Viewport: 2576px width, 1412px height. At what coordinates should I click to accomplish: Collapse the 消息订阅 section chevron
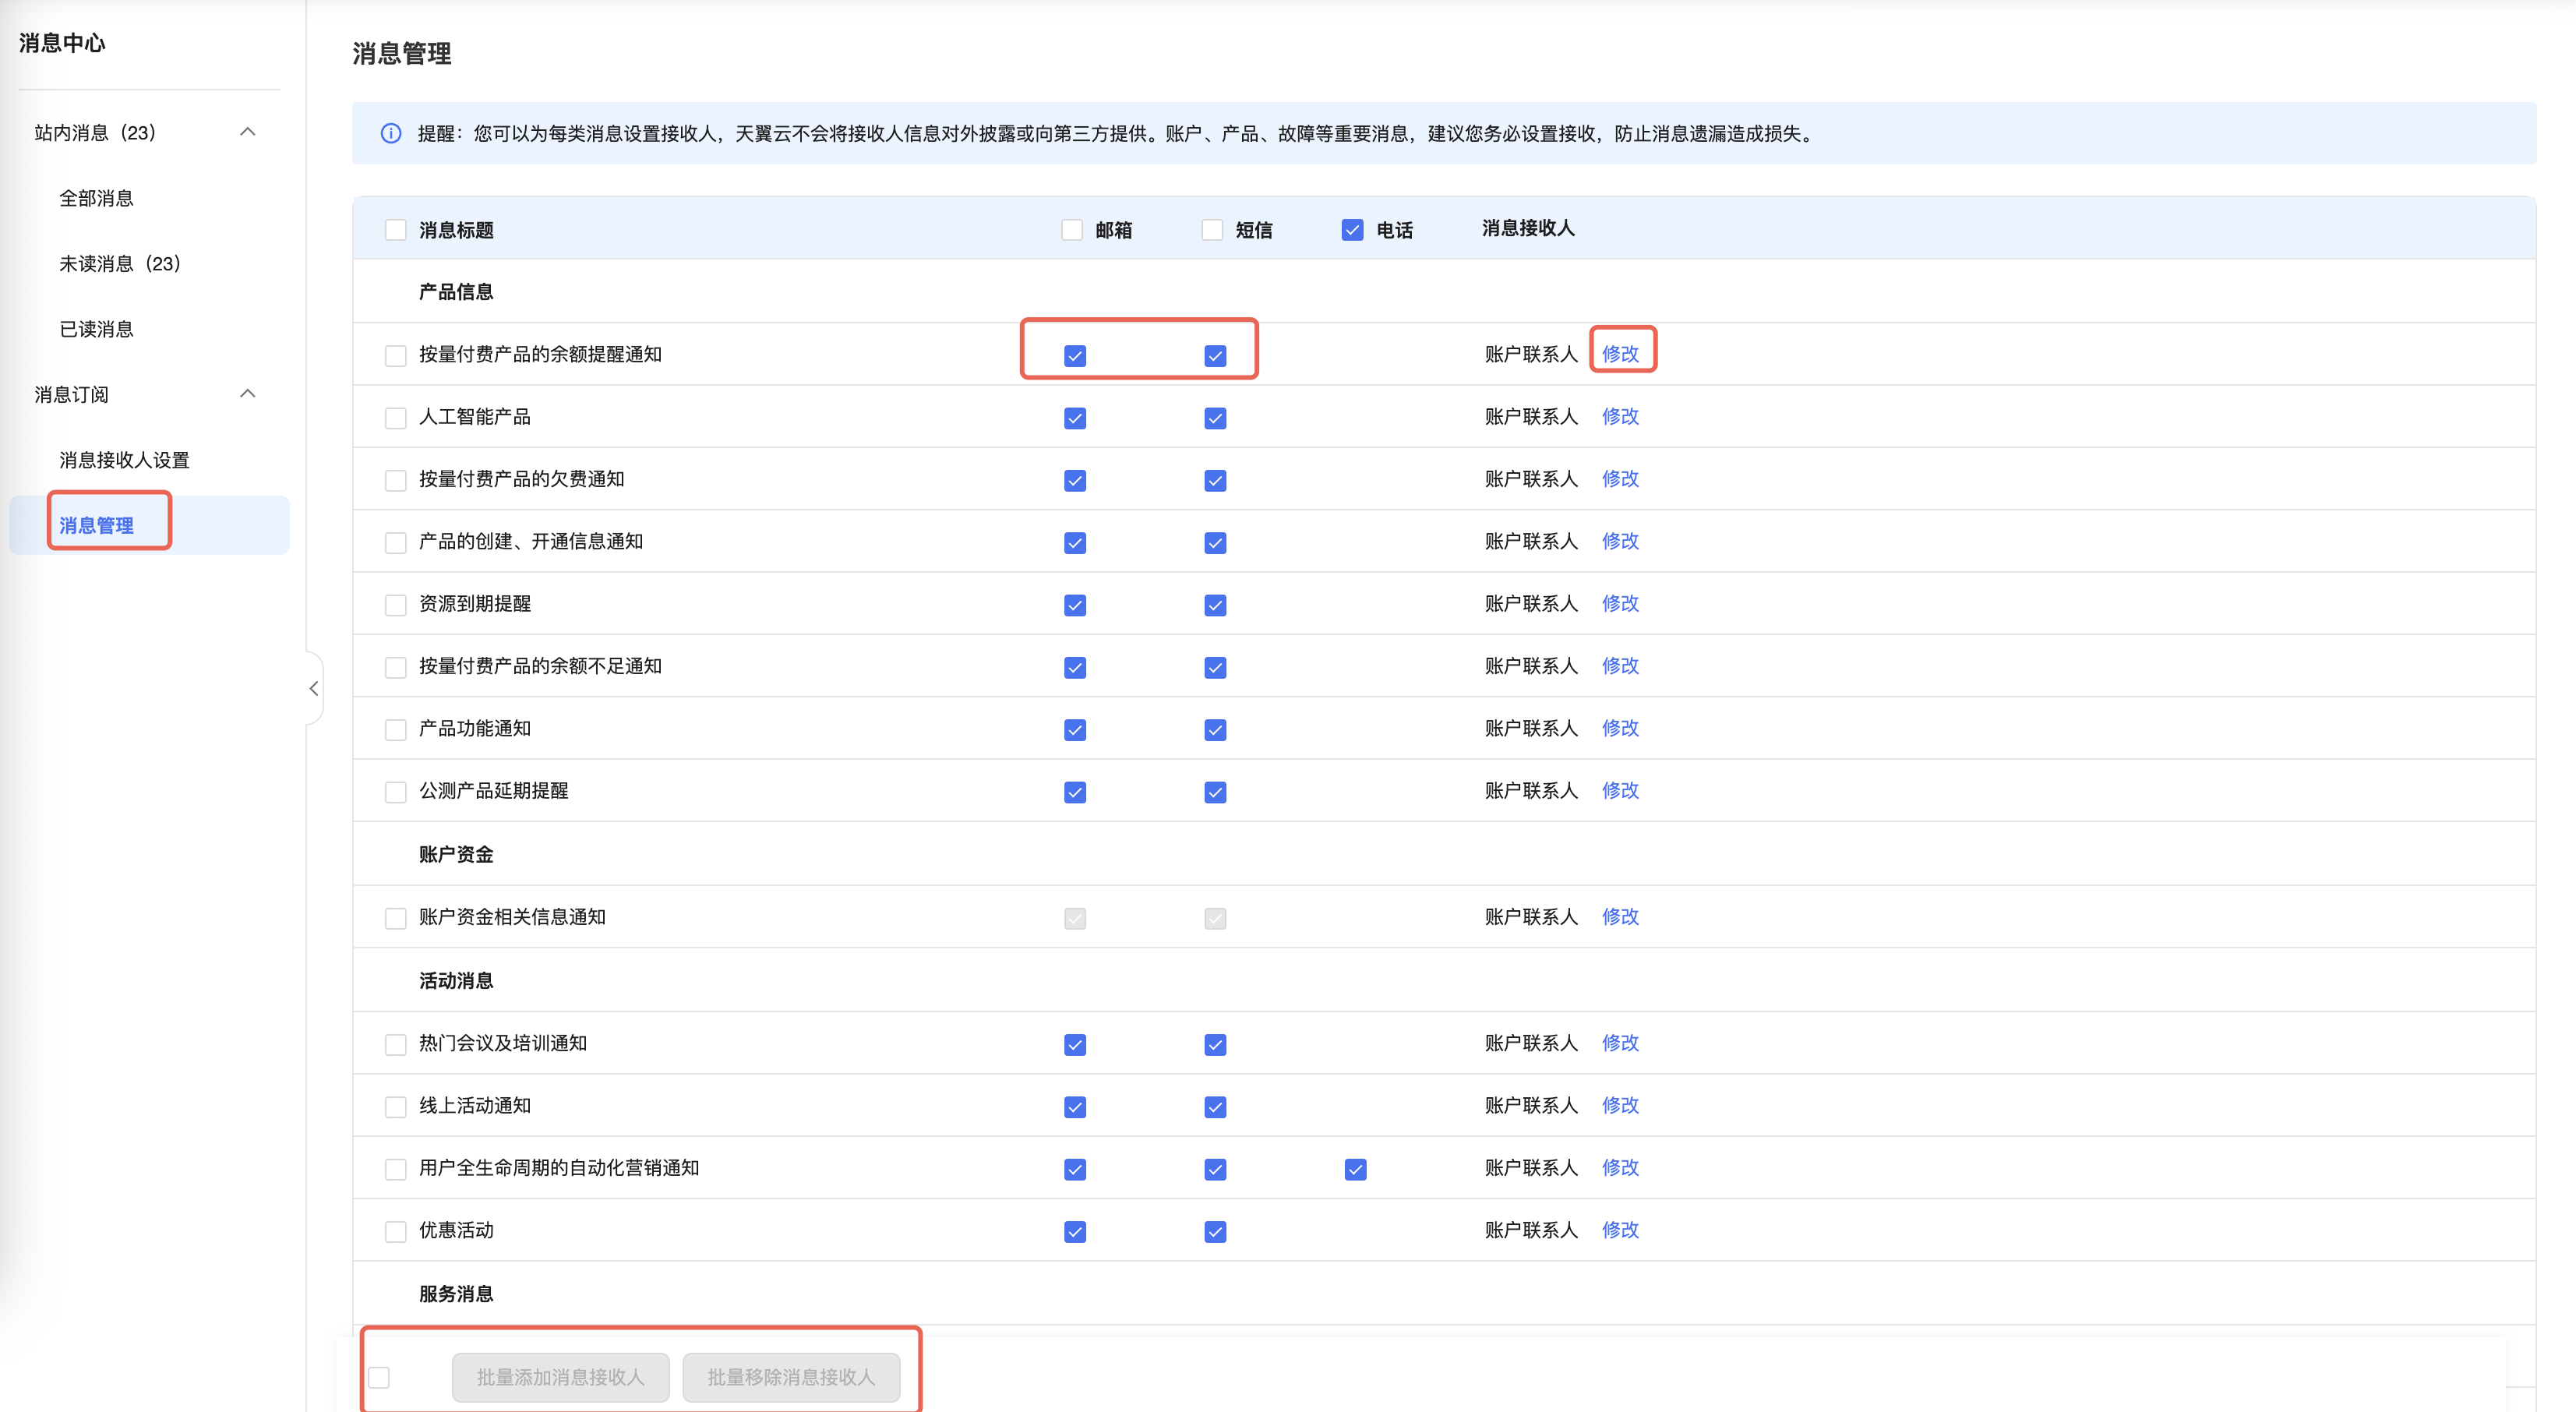(x=248, y=394)
